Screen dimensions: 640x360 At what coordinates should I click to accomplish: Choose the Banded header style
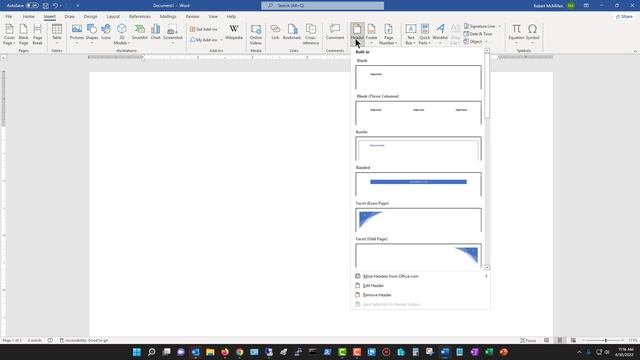418,184
